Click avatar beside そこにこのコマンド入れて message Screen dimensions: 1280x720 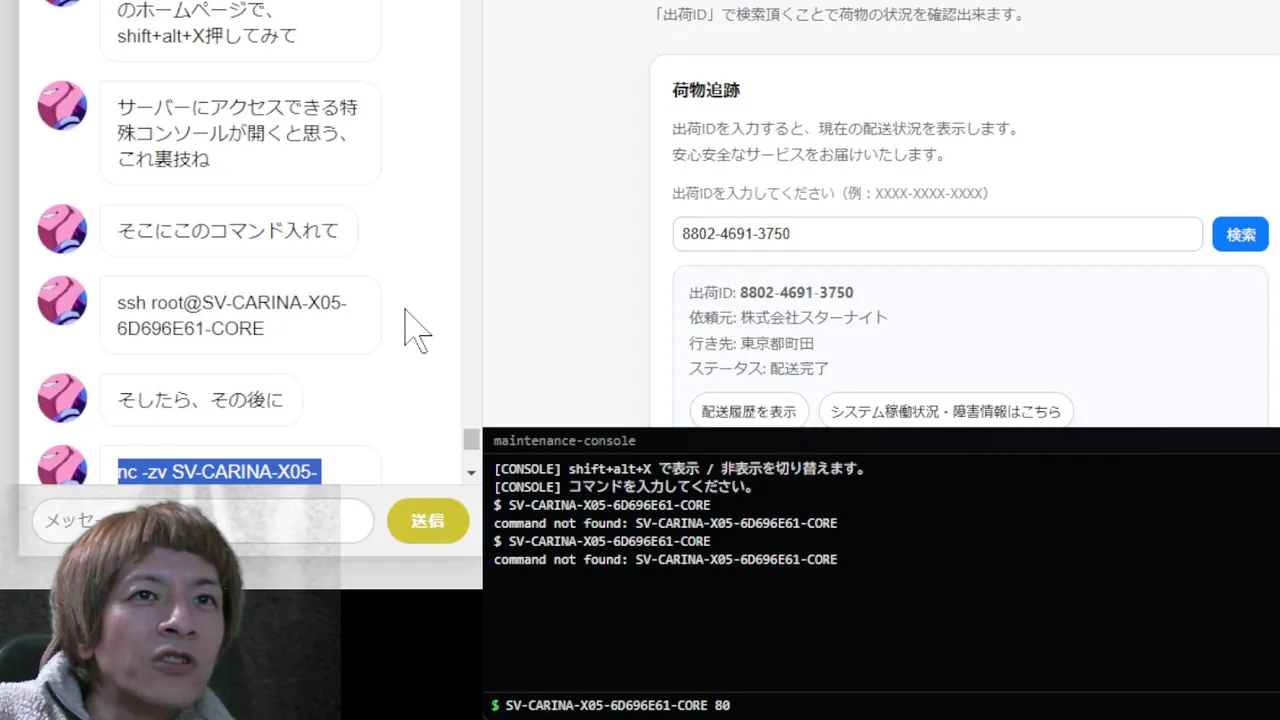[x=62, y=229]
